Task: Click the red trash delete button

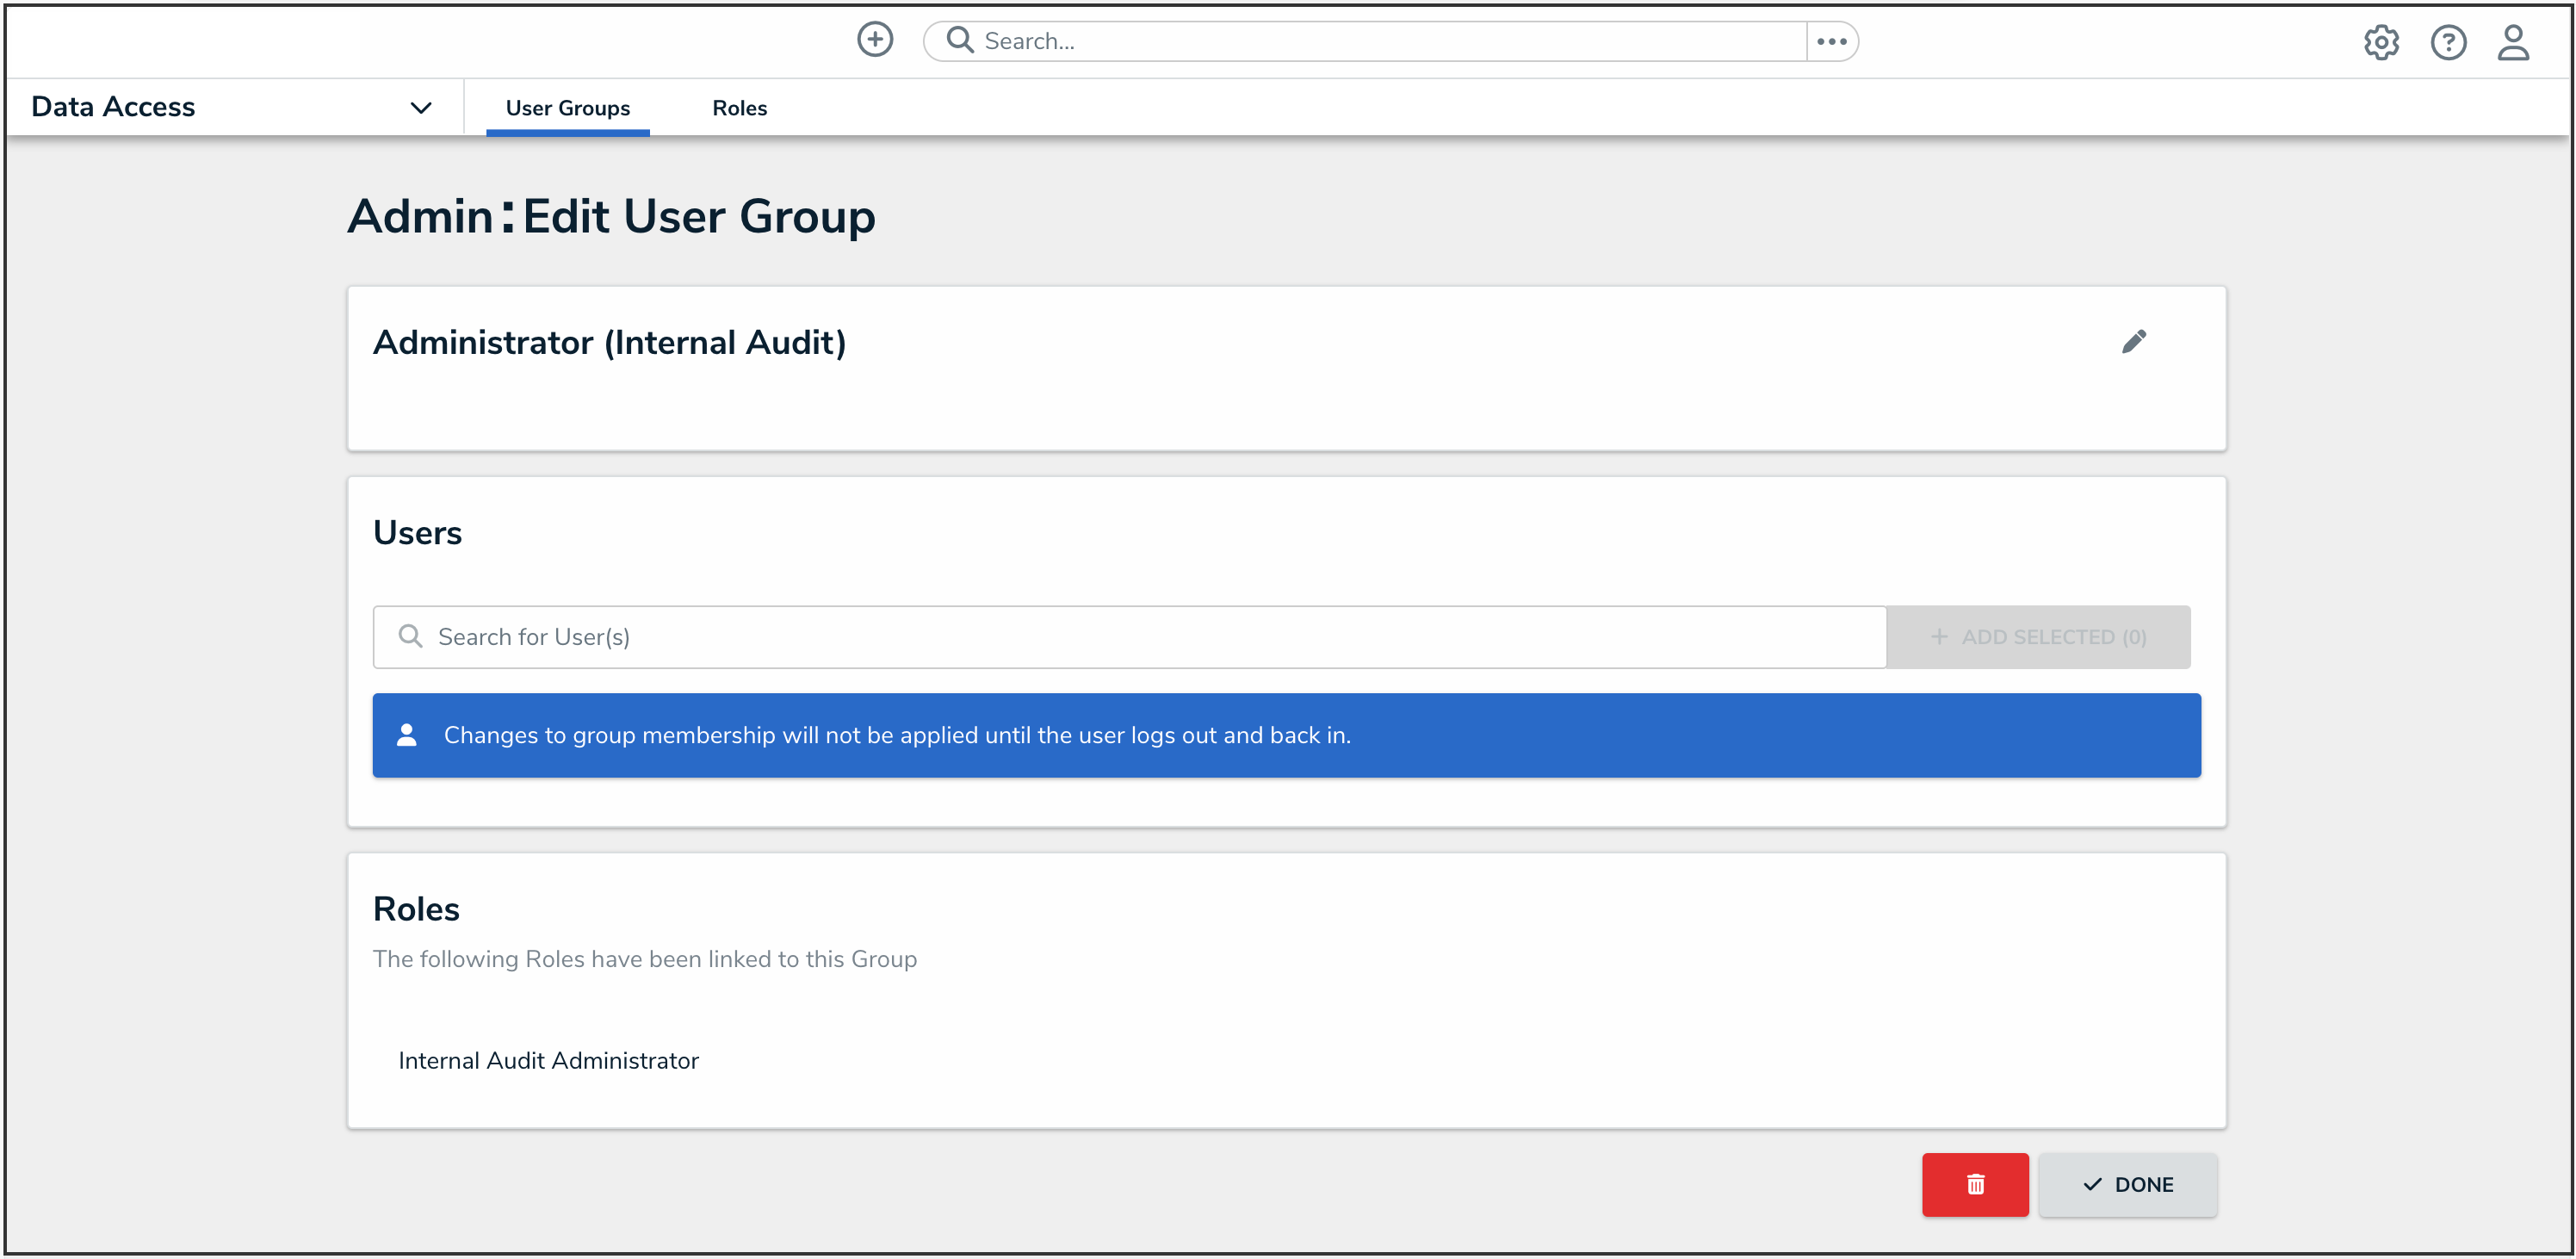Action: tap(1974, 1184)
